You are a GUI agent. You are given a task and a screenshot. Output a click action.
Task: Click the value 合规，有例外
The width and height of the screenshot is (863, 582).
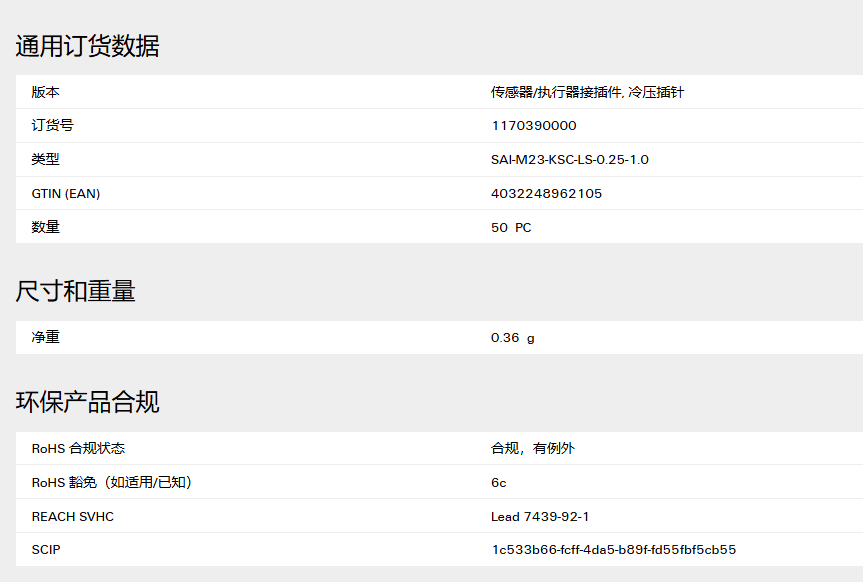tap(533, 448)
